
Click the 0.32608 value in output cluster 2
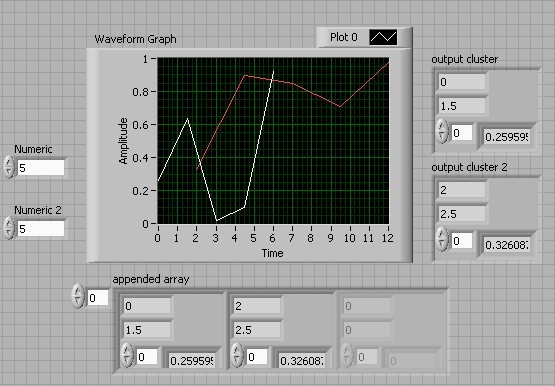coord(507,245)
